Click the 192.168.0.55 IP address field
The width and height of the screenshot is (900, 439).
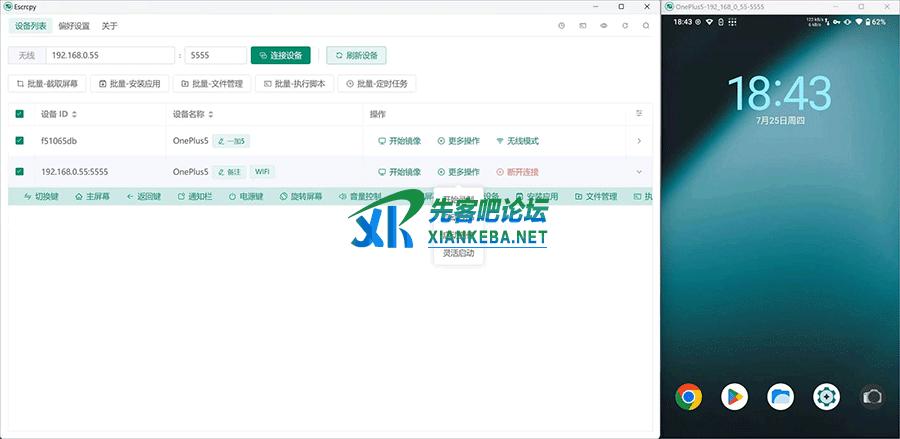(x=108, y=55)
